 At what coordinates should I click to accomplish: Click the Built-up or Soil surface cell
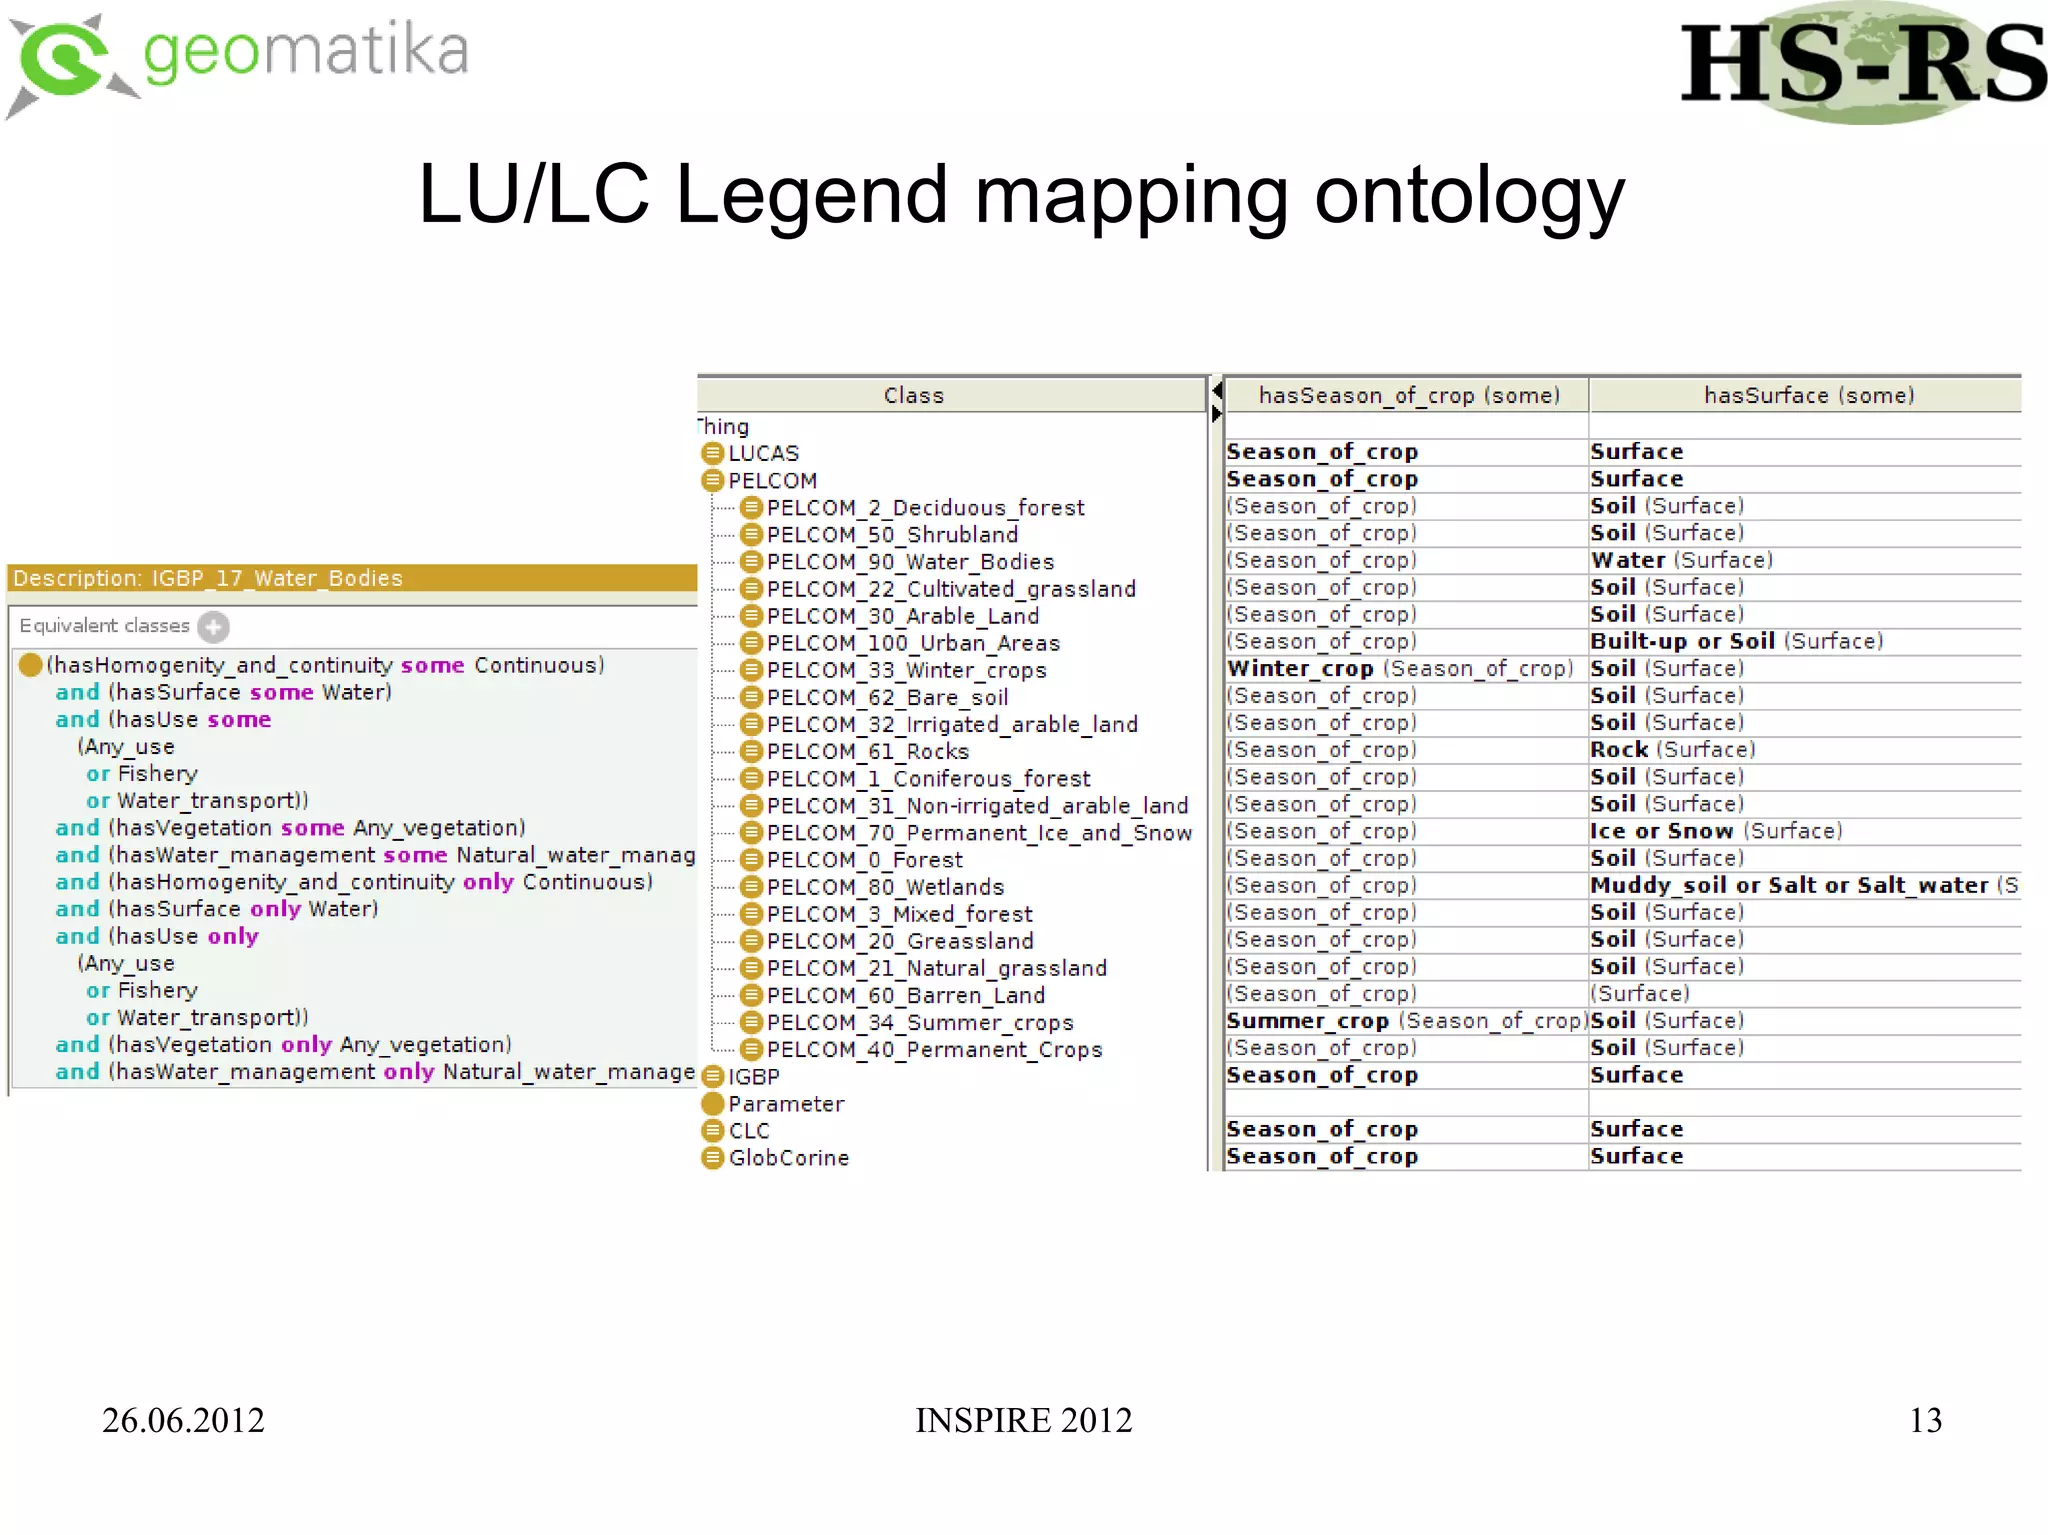point(1806,641)
